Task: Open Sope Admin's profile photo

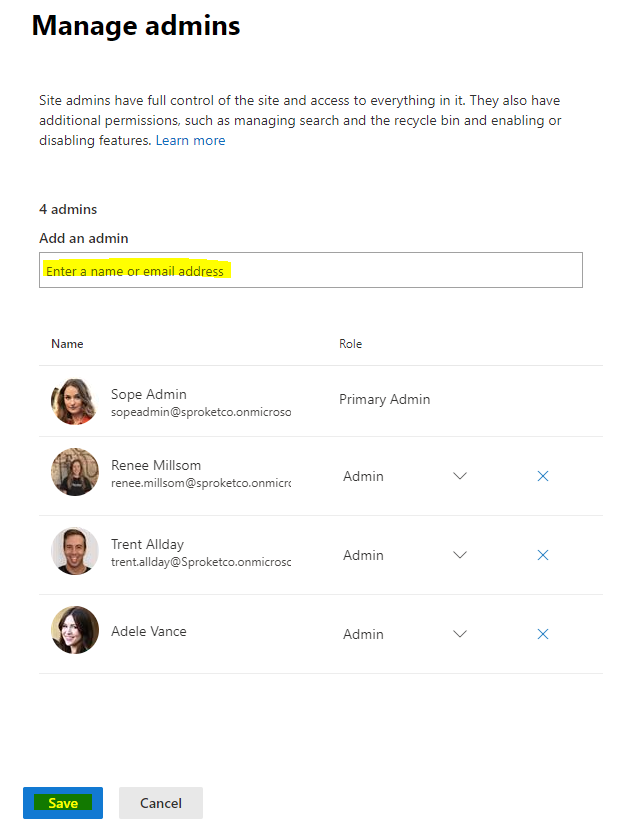Action: coord(74,401)
